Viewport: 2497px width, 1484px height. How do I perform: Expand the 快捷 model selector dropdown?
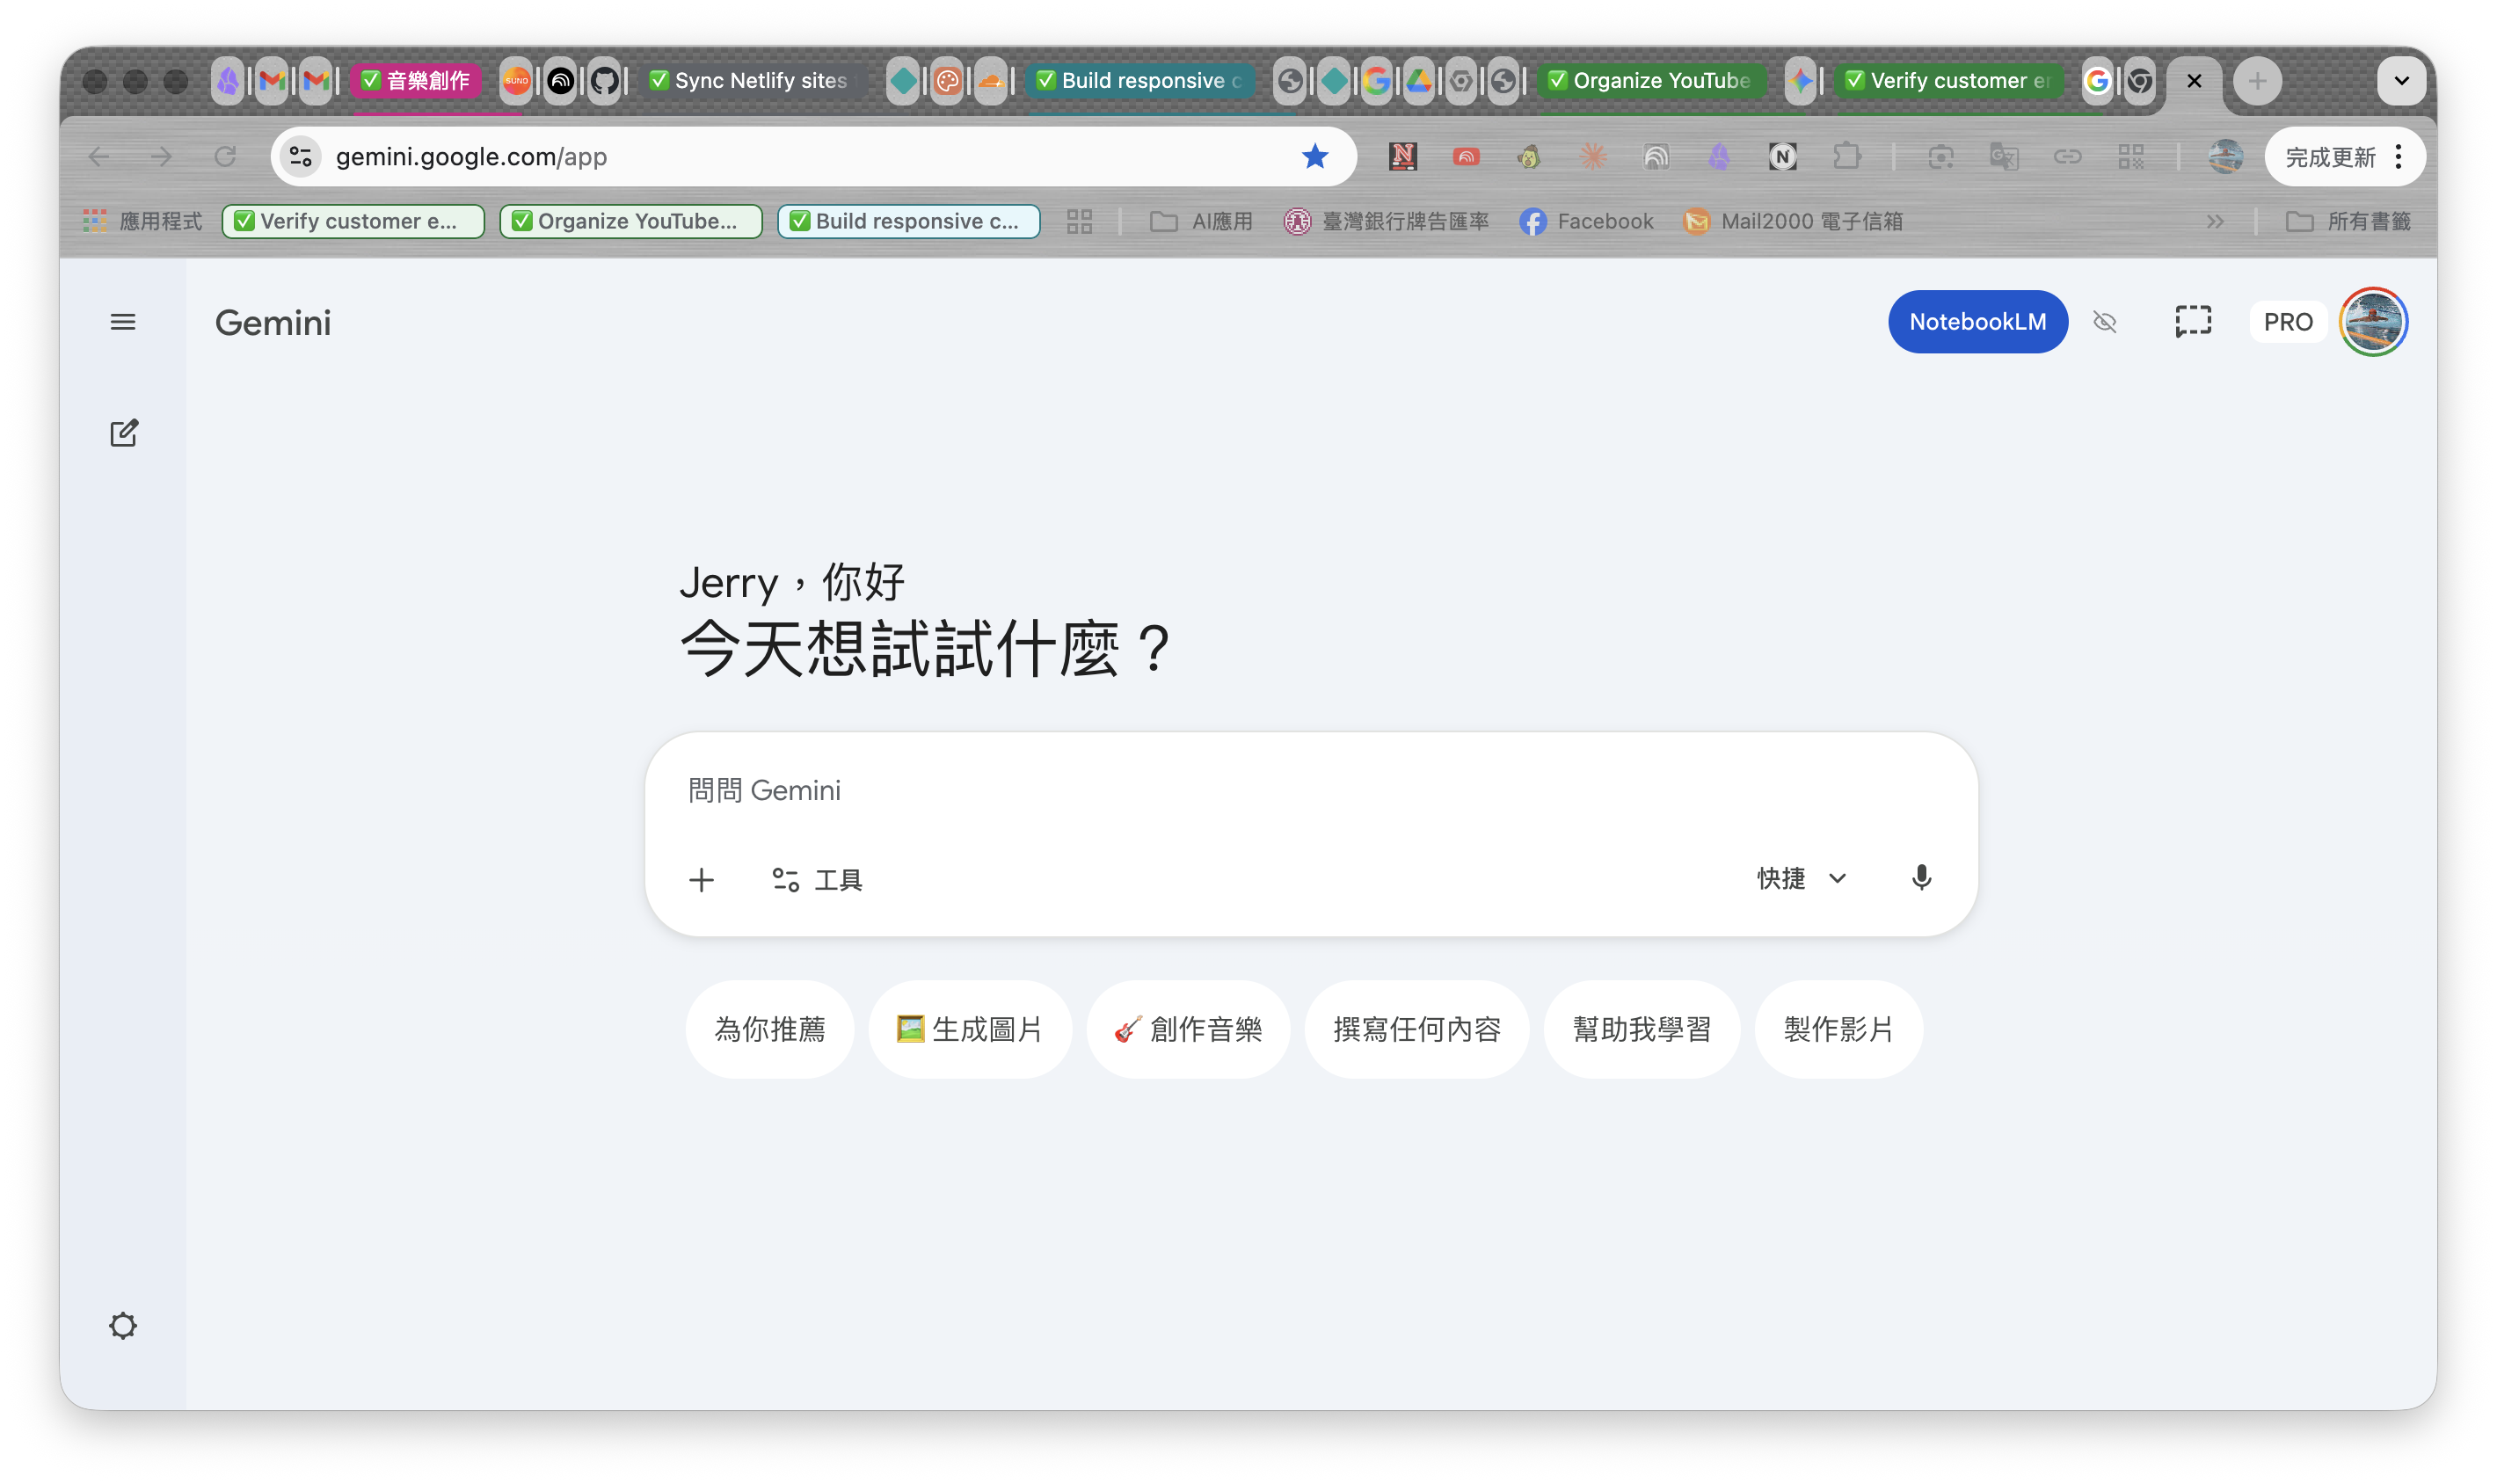[x=1801, y=878]
